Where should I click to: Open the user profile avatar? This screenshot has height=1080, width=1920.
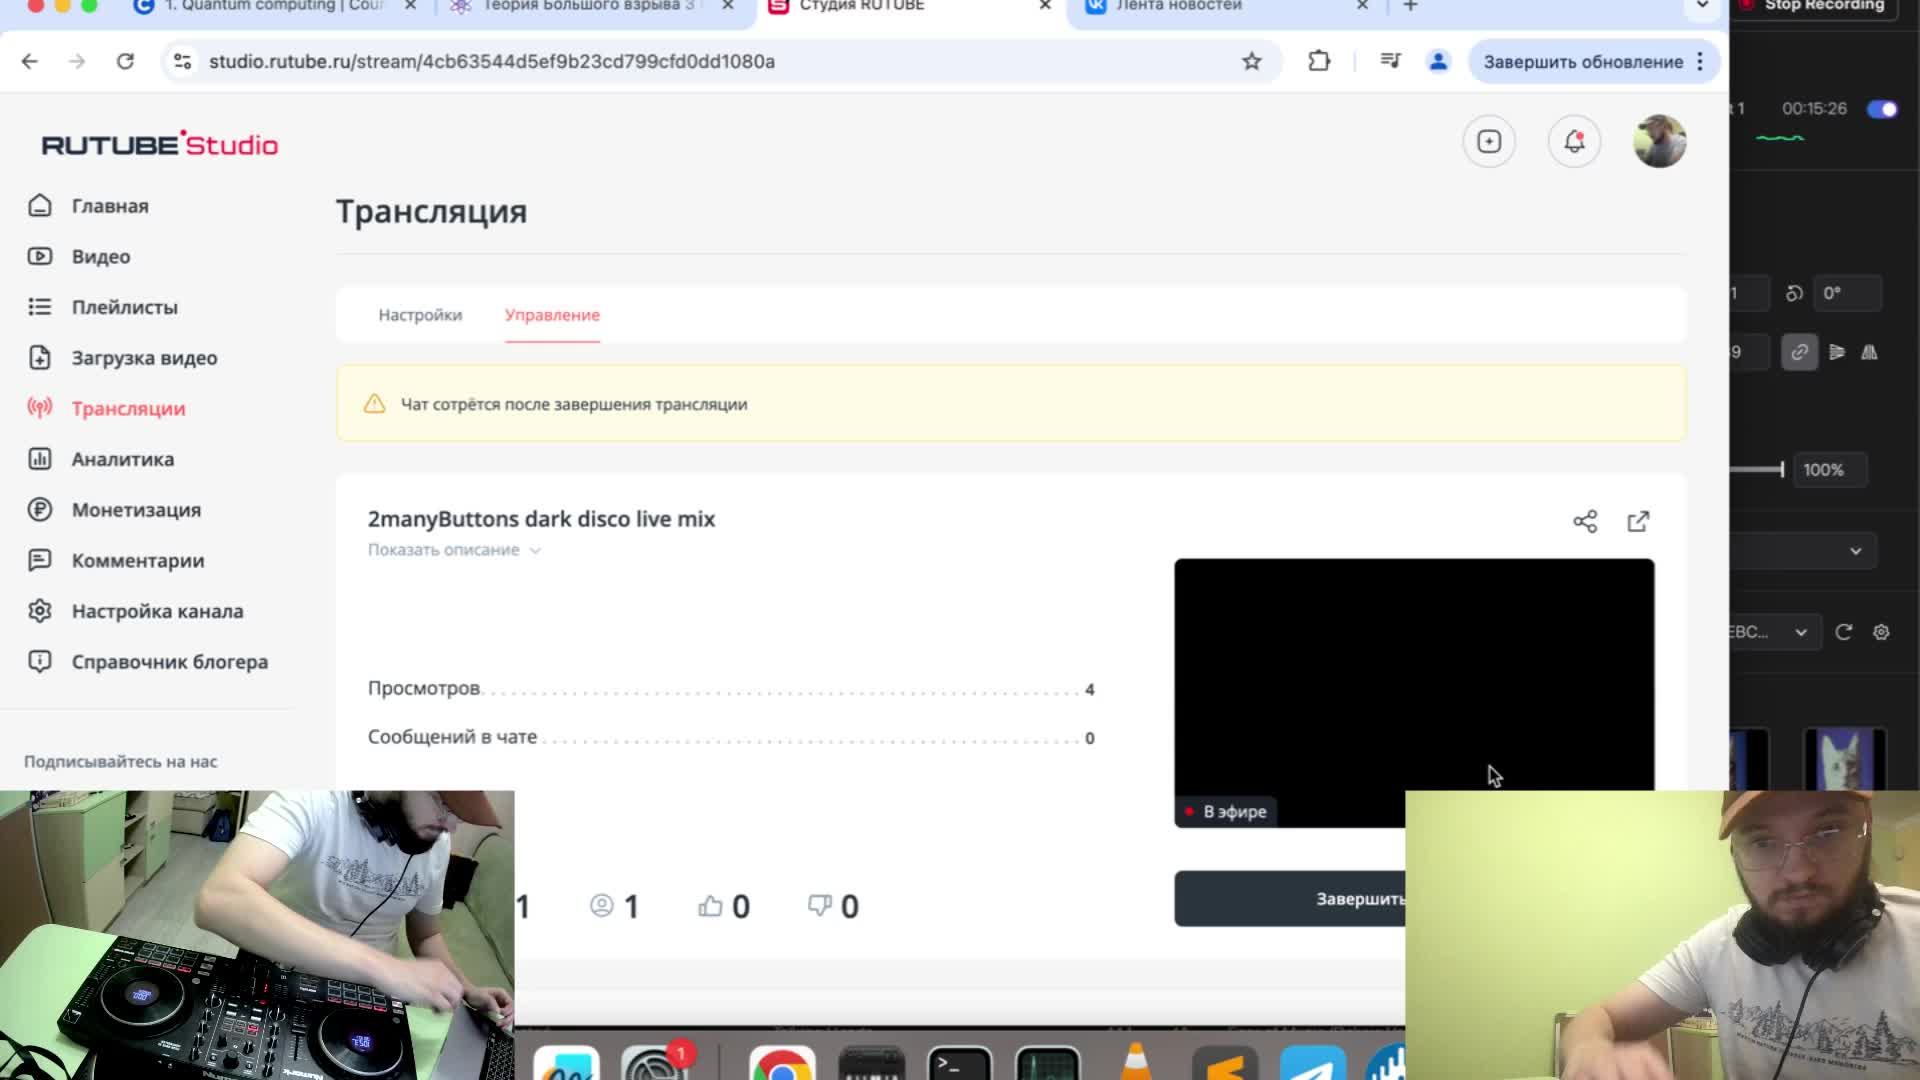(1659, 142)
